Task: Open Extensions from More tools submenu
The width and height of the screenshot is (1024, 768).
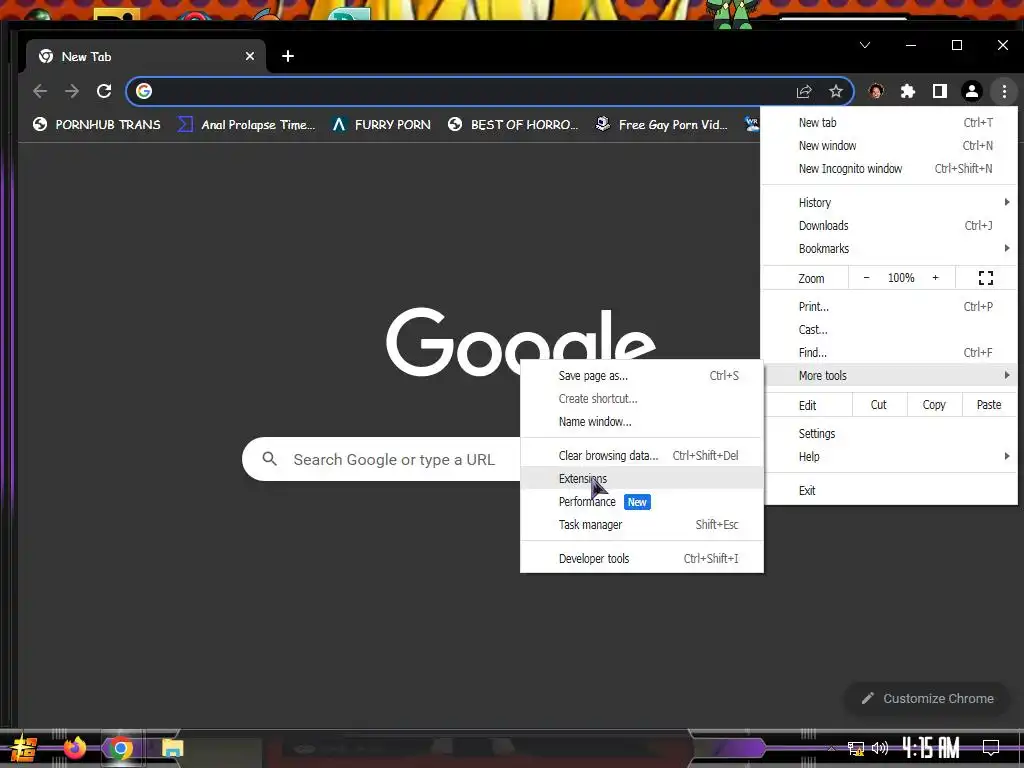Action: click(x=642, y=479)
